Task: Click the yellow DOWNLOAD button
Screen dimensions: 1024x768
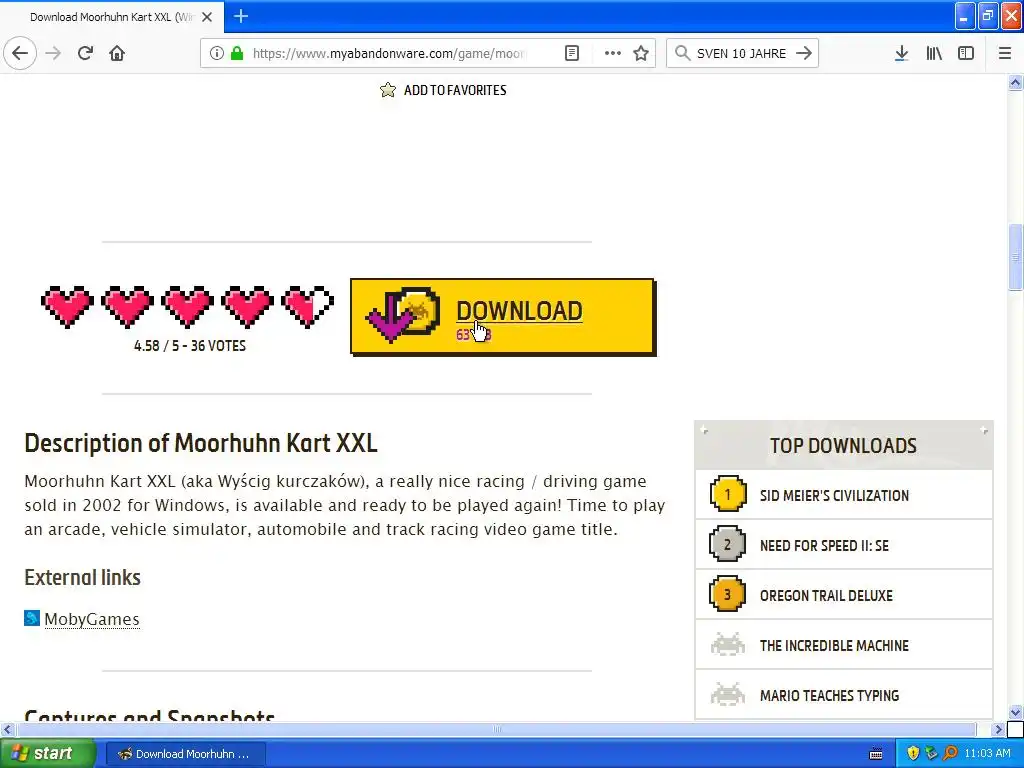Action: click(x=503, y=317)
